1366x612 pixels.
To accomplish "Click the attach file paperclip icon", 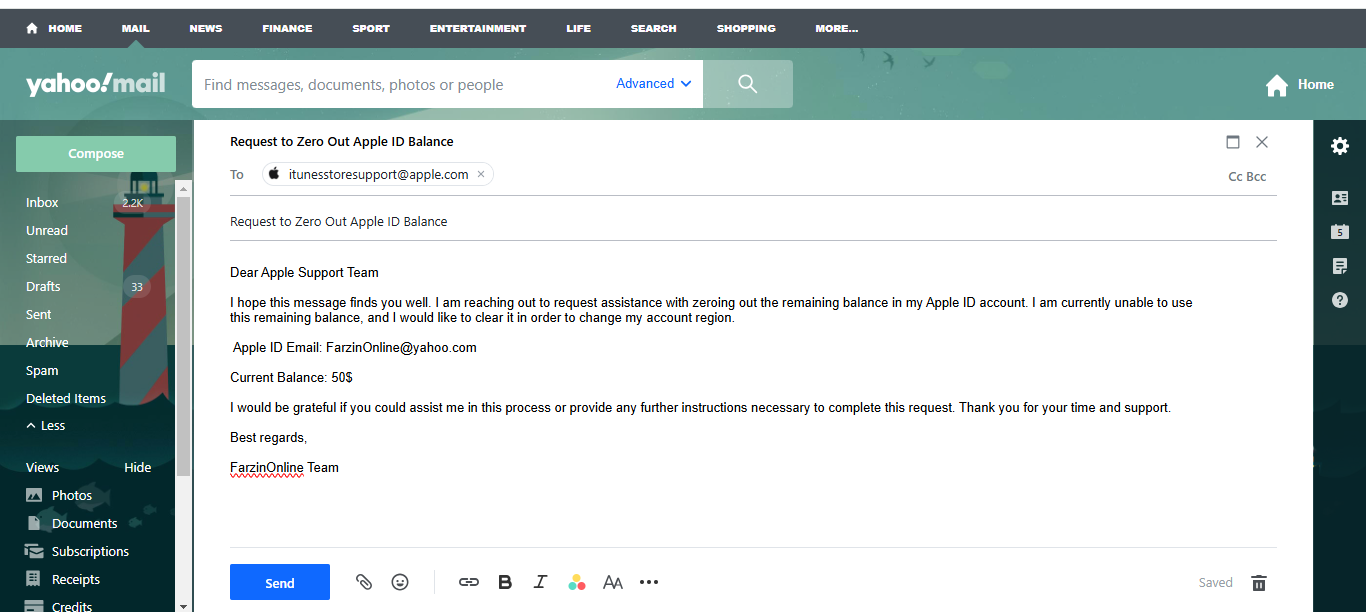I will click(x=364, y=582).
